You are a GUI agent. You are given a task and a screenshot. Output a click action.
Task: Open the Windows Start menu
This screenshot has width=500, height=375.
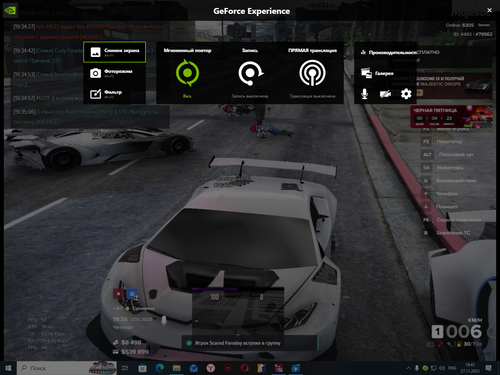tap(8, 368)
